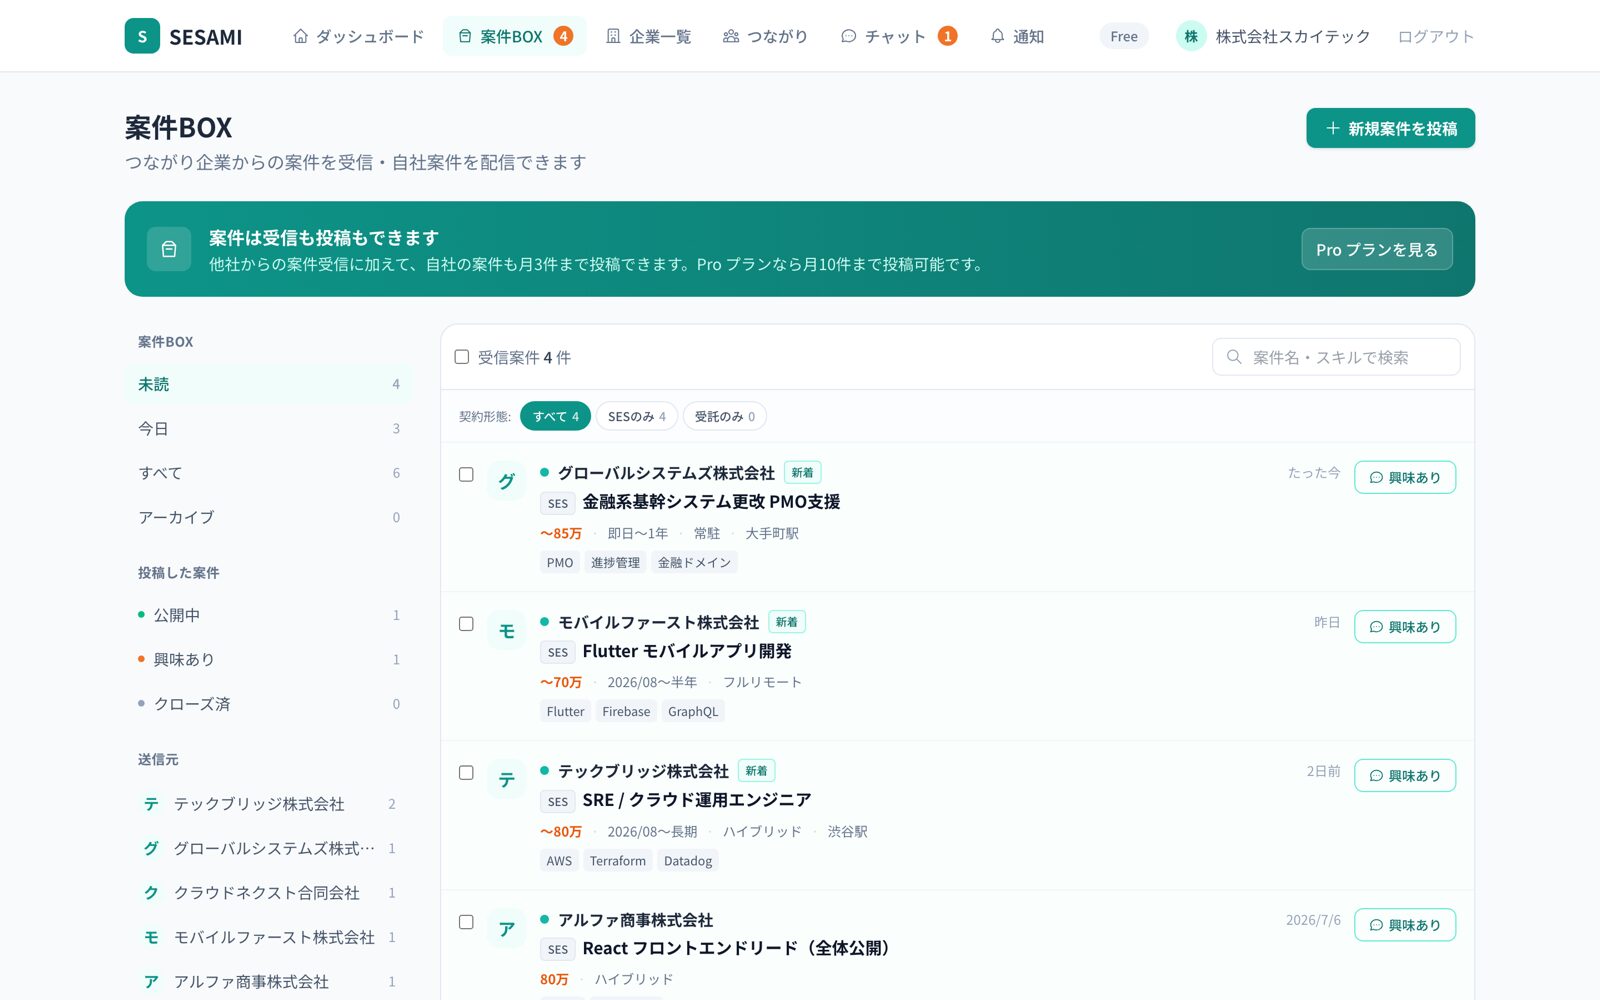Click the 株 company avatar icon
Screen dimensions: 1600x1000
[1191, 36]
